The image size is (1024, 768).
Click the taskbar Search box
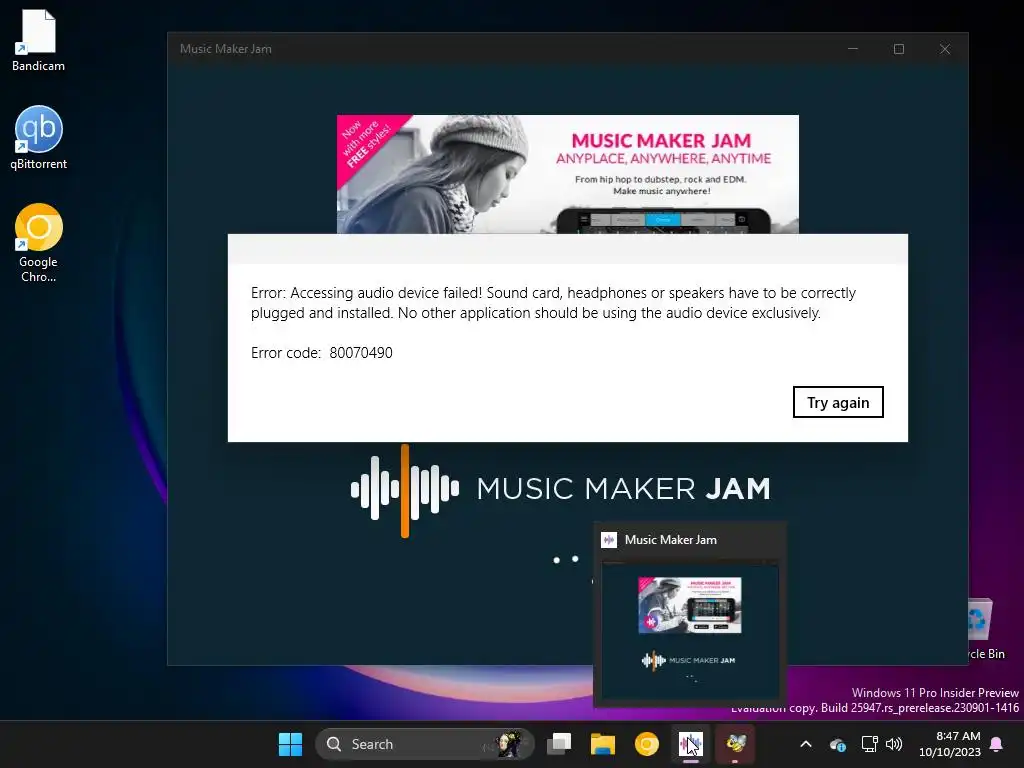[x=424, y=744]
